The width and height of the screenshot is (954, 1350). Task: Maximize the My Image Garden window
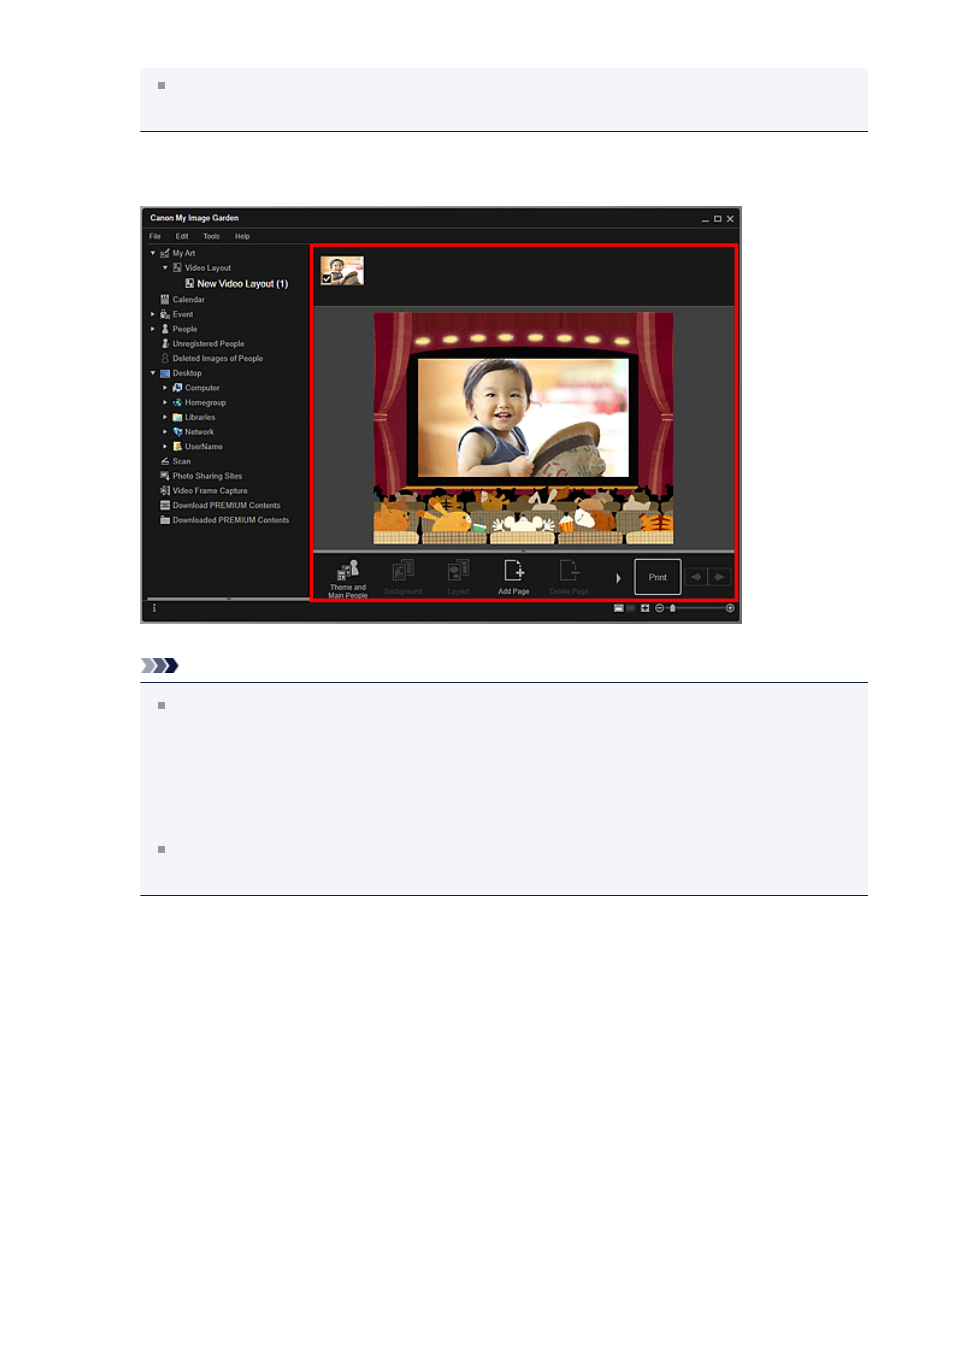click(717, 218)
